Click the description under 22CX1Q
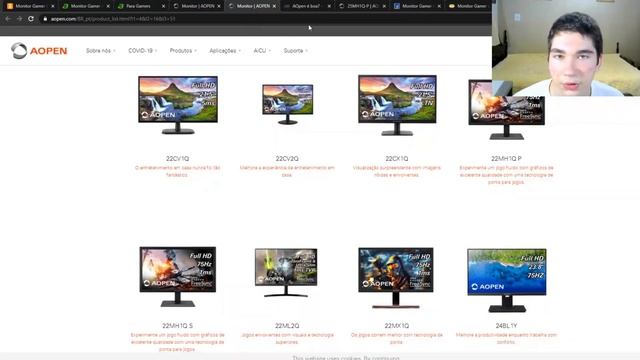Viewport: 640px width, 360px height. [397, 171]
